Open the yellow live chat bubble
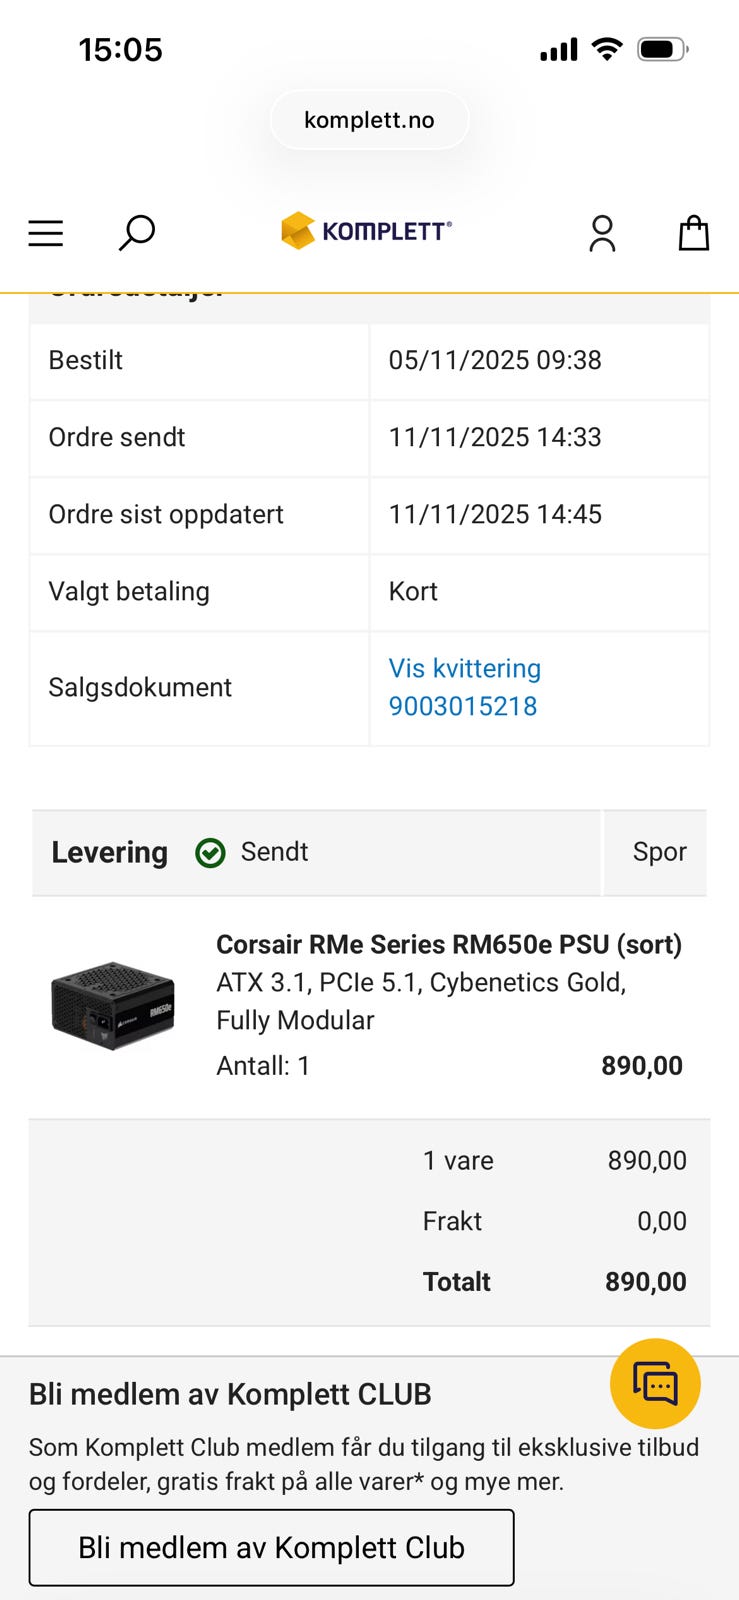The image size is (739, 1600). 655,1383
